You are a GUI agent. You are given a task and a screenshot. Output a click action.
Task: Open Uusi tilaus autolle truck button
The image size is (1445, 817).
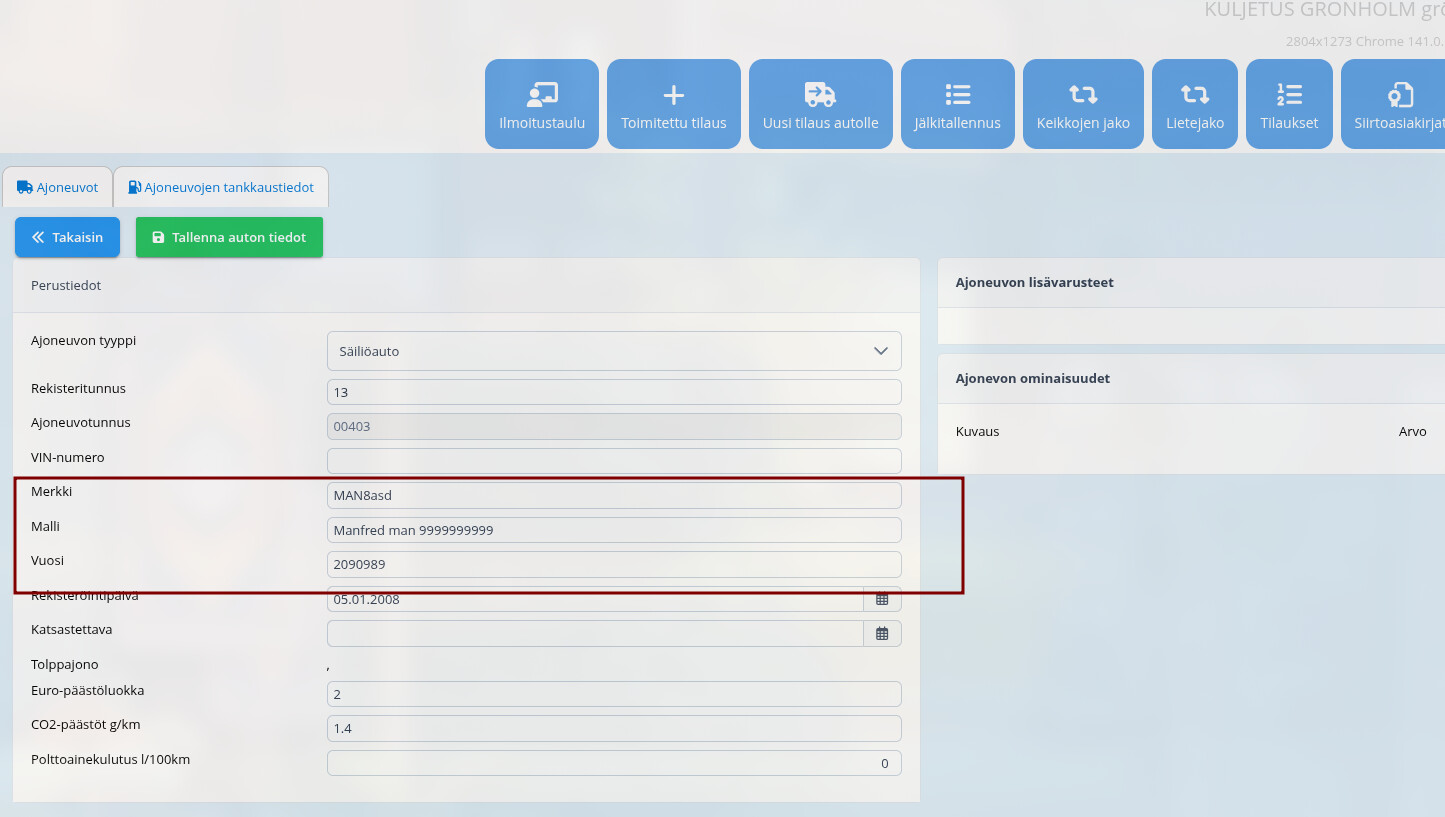tap(820, 104)
